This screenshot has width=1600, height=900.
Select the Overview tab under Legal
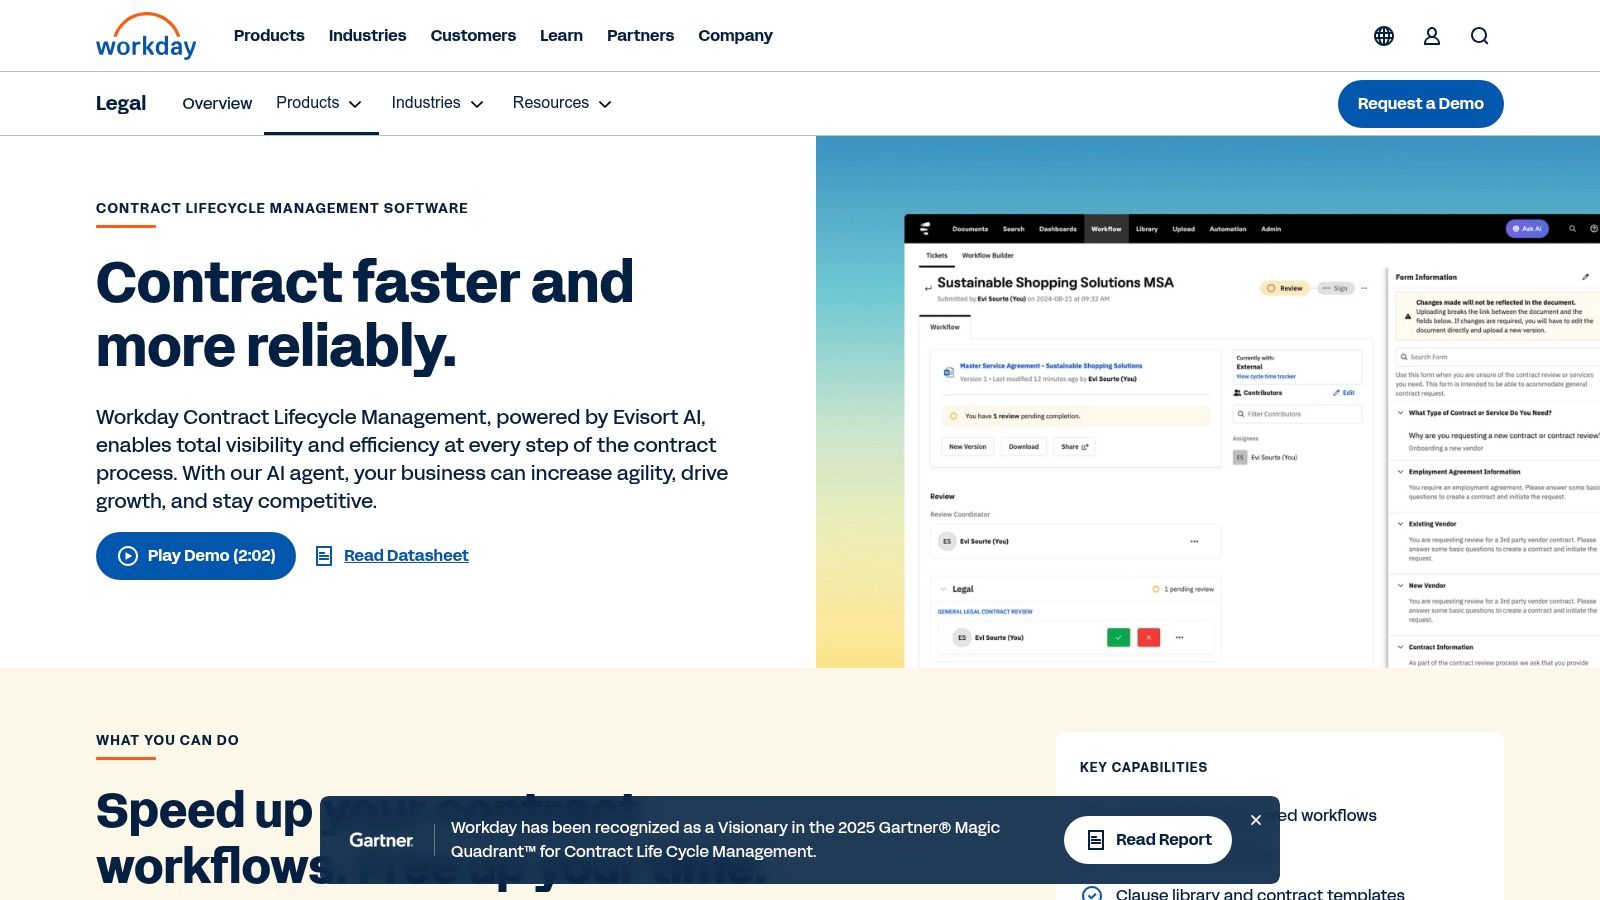217,103
